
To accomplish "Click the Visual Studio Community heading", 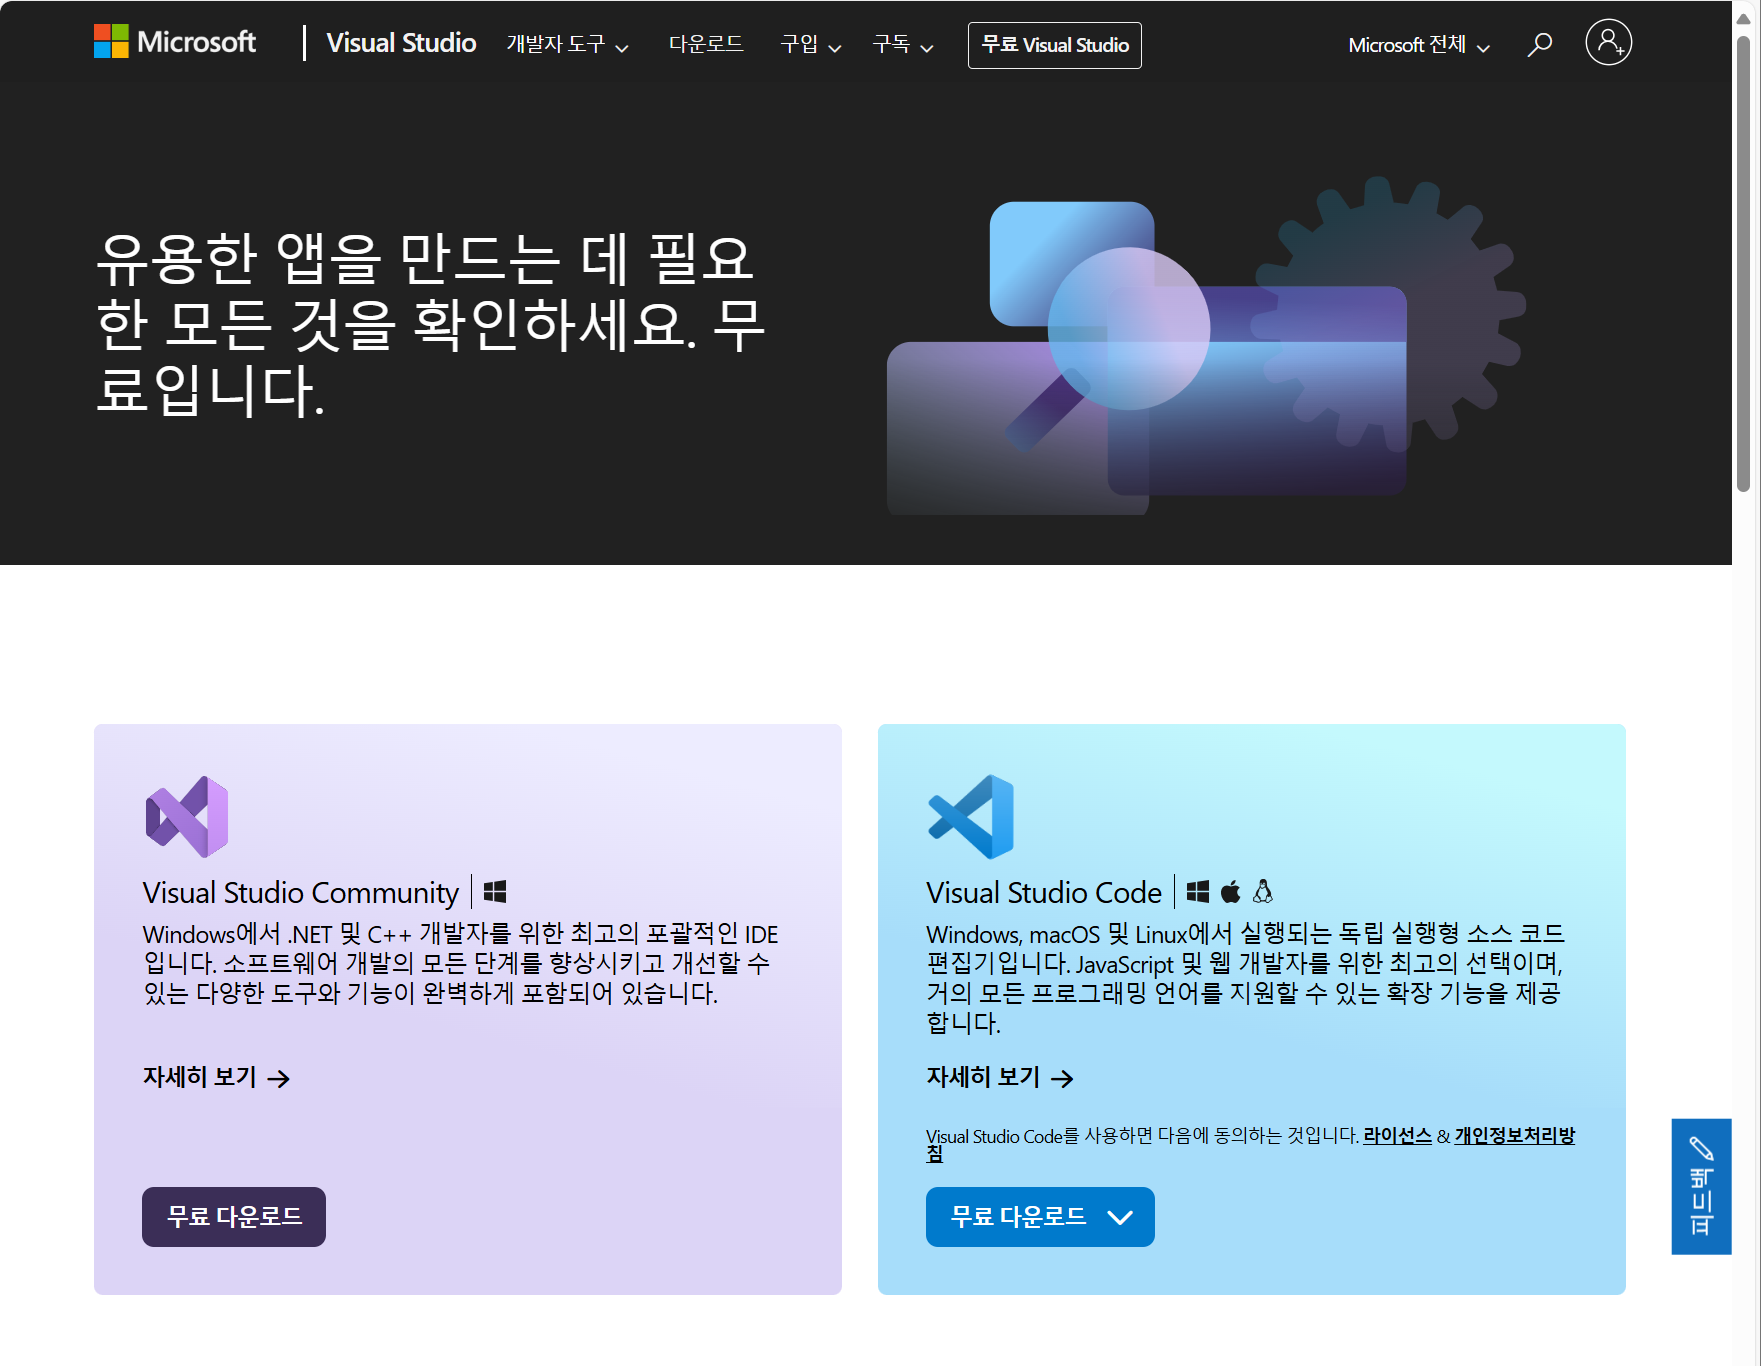I will [x=300, y=892].
